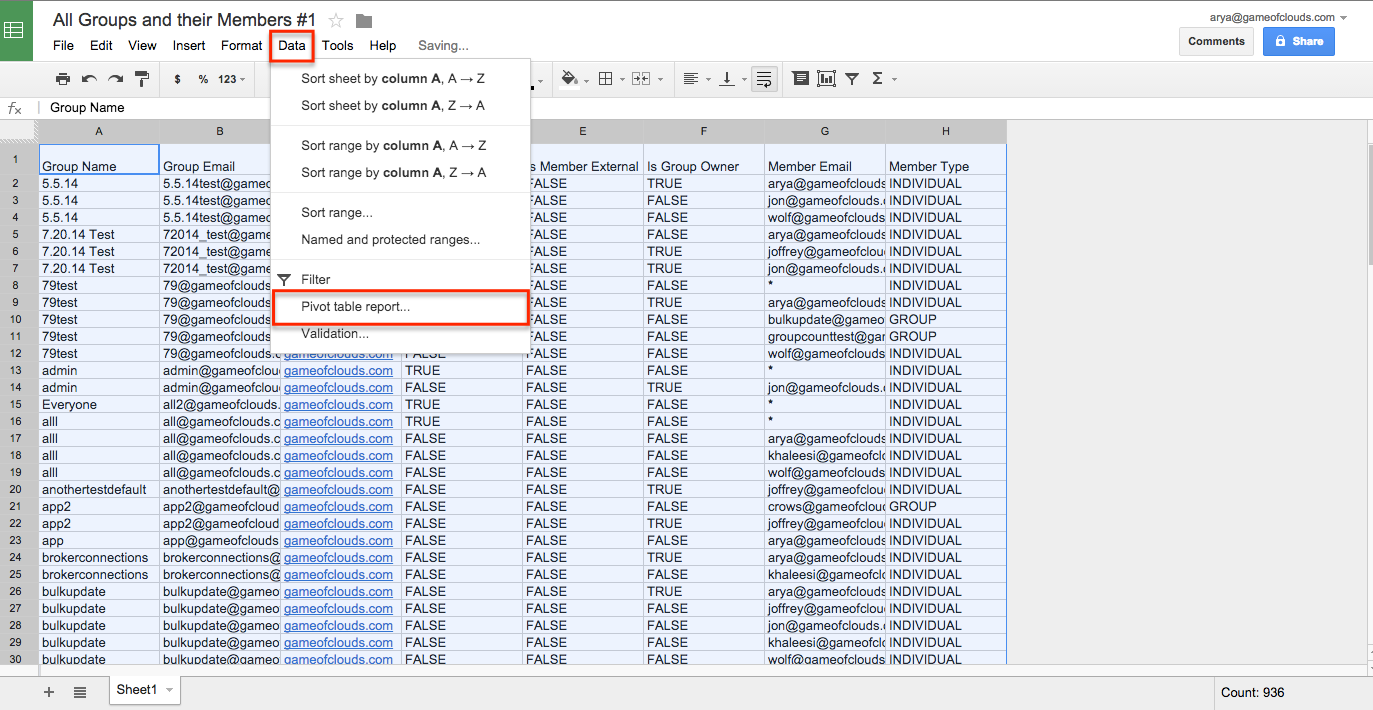Turn on Filter from the Data menu
Image resolution: width=1373 pixels, height=710 pixels.
pyautogui.click(x=400, y=279)
